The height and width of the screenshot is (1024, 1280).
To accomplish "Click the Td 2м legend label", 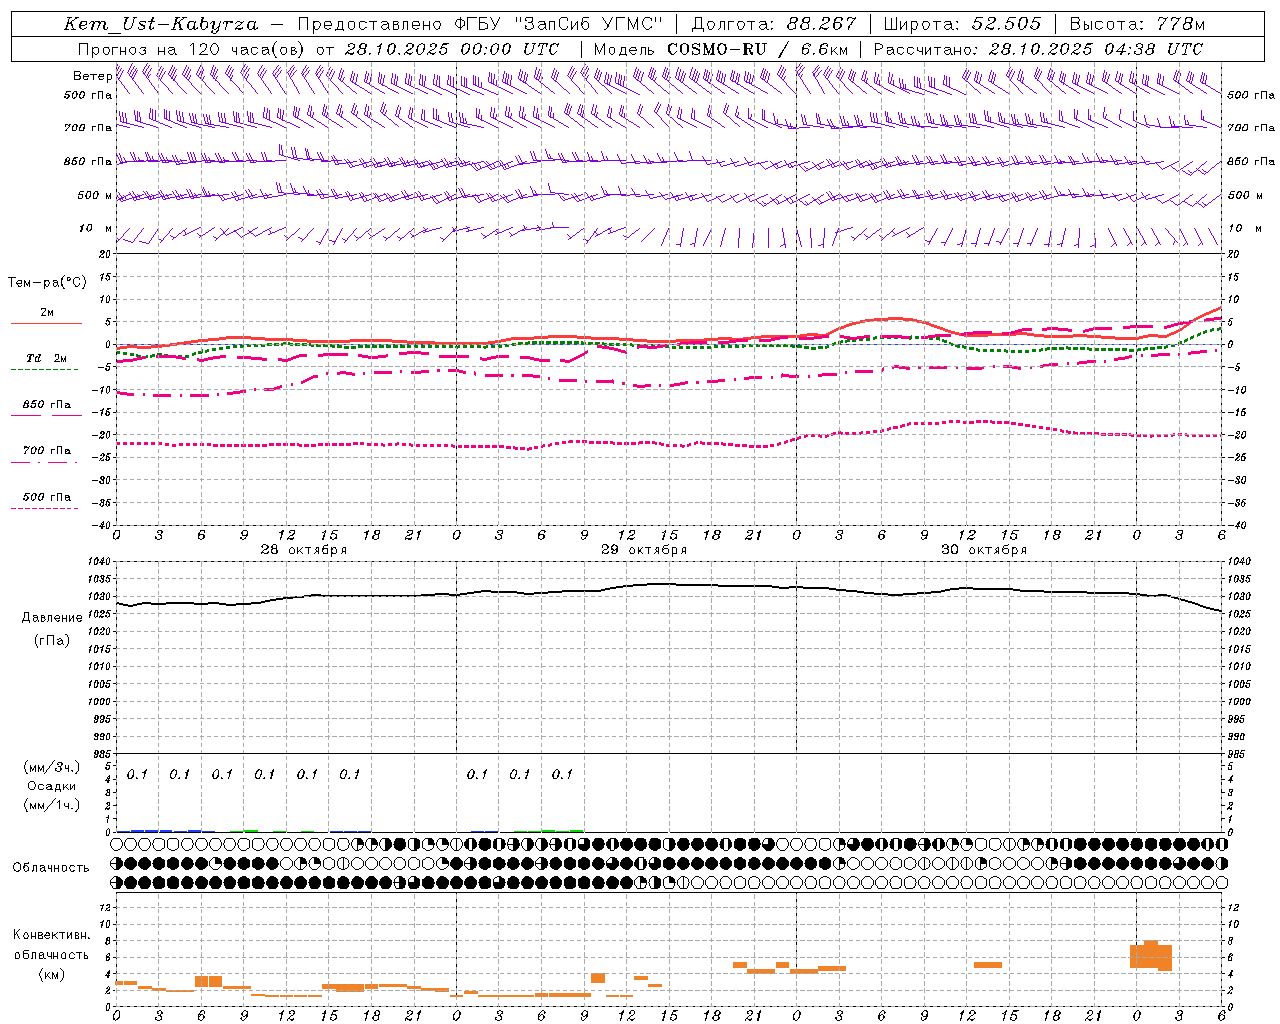I will pos(46,358).
